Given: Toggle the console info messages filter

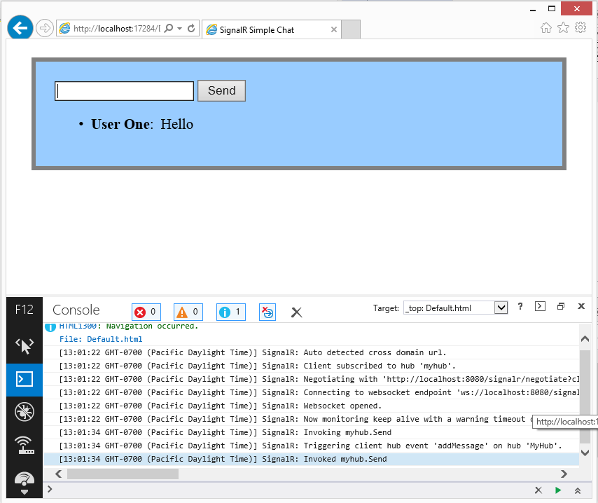Looking at the screenshot, I should (x=231, y=312).
